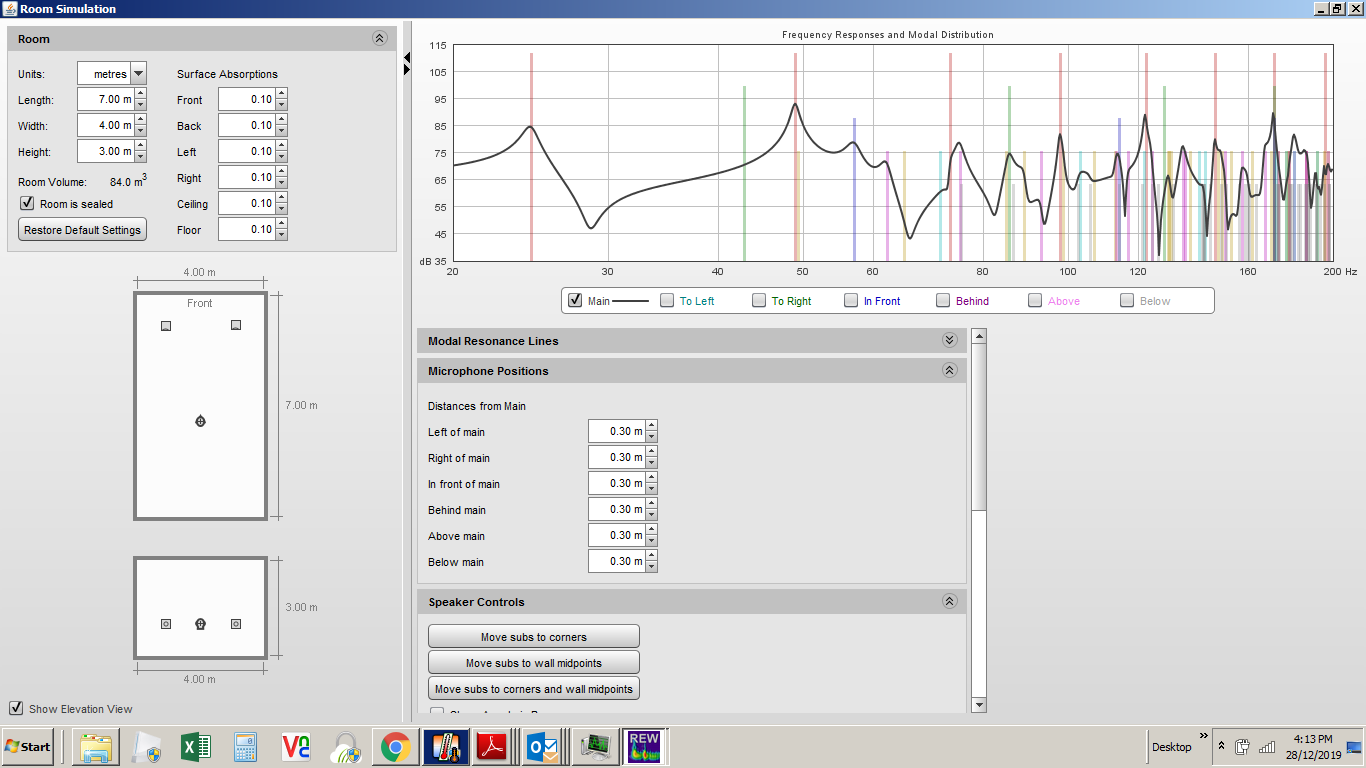The image size is (1366, 768).
Task: Open the Calculator taskbar icon
Action: (246, 747)
